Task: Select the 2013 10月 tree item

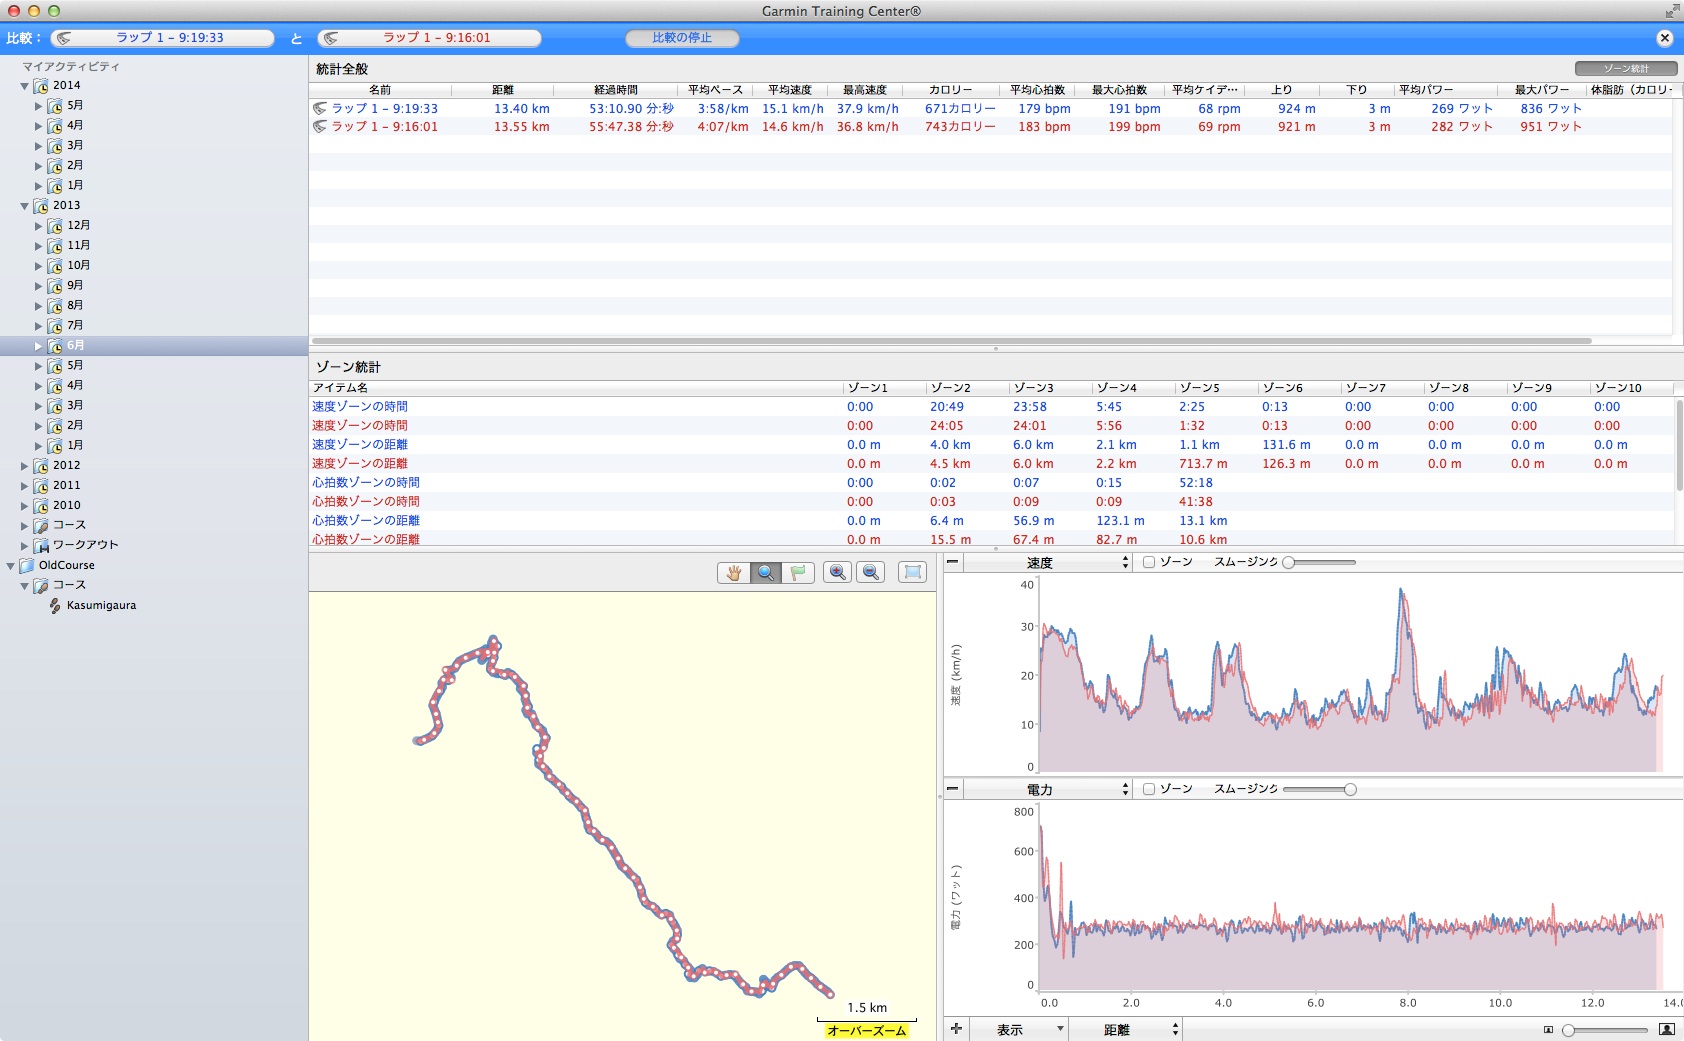Action: (79, 266)
